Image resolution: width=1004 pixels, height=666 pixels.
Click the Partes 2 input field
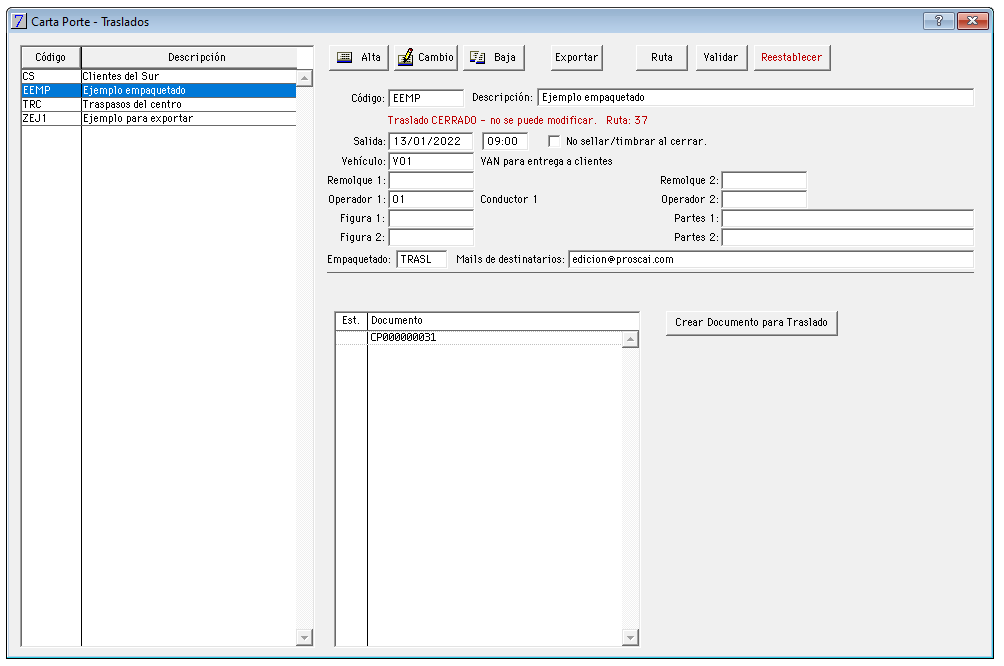(848, 238)
